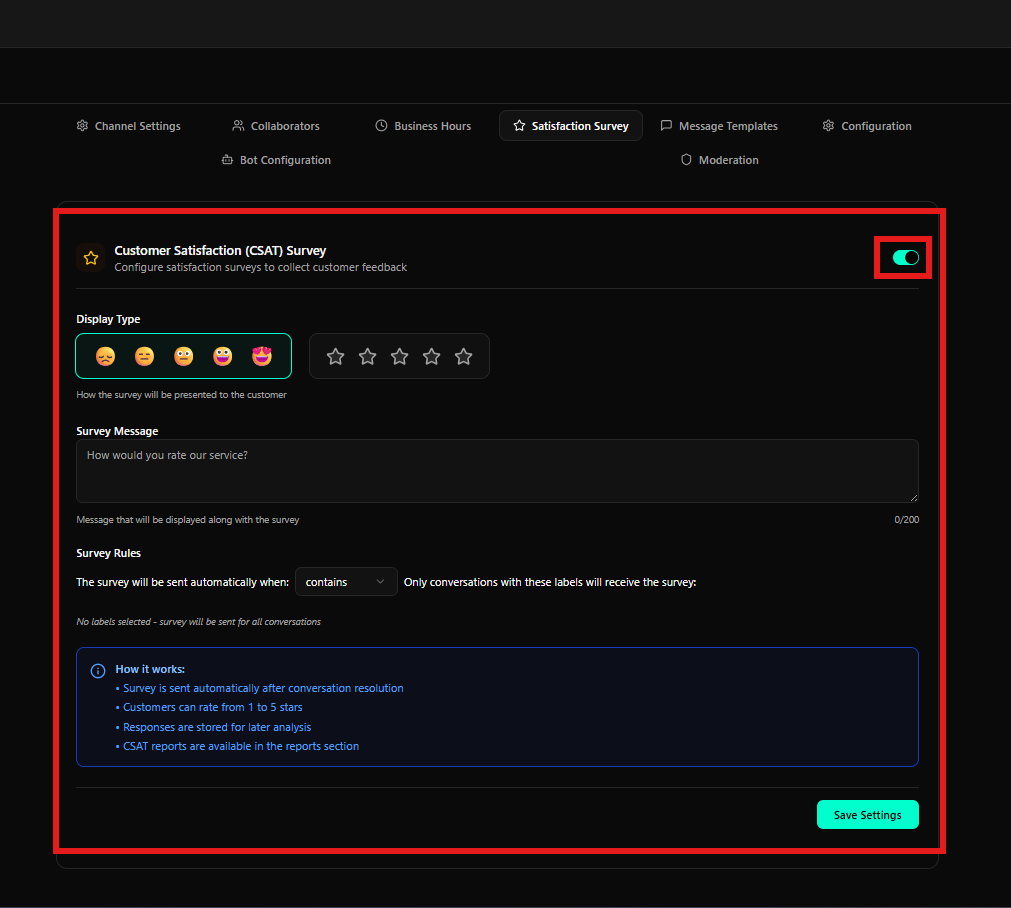Click the third star in star rating
Image resolution: width=1011 pixels, height=908 pixels.
point(400,357)
